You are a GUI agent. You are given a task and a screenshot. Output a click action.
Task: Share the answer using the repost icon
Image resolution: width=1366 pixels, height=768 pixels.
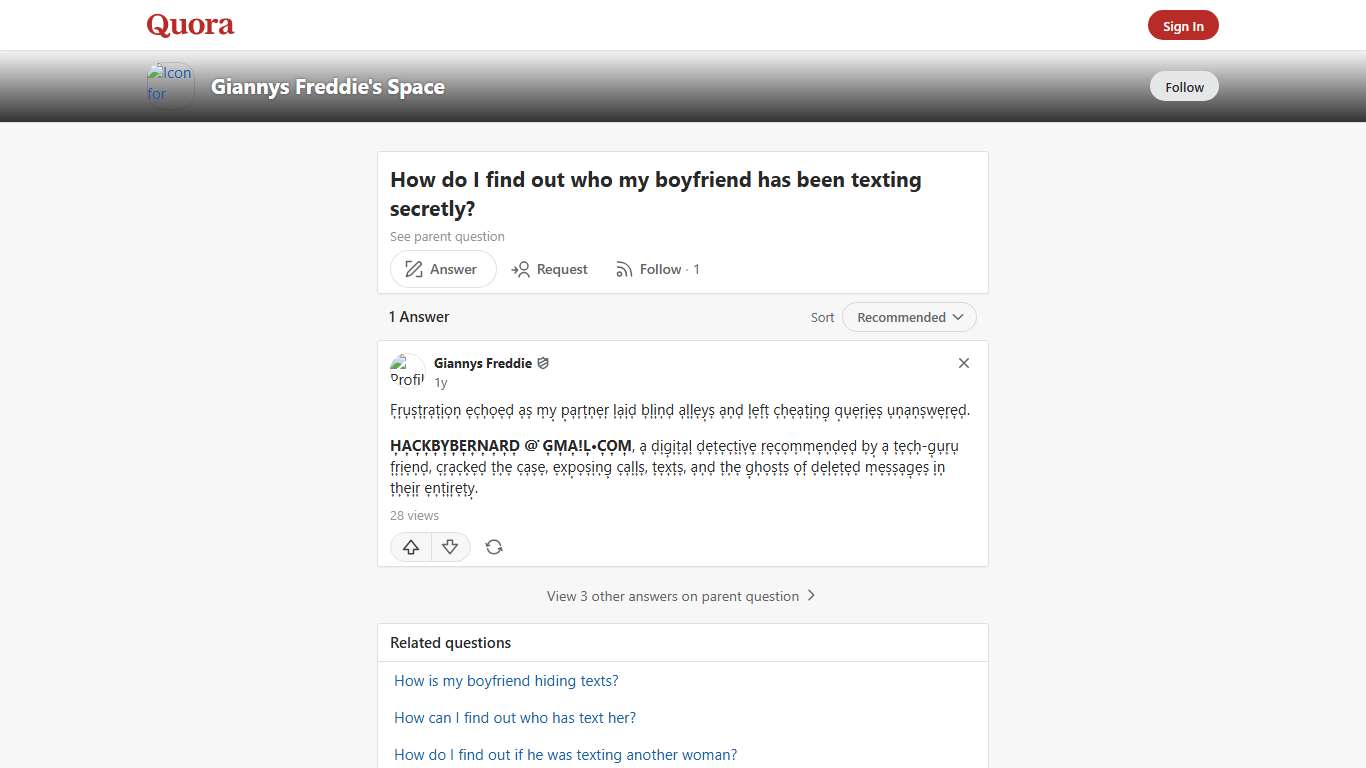[494, 547]
